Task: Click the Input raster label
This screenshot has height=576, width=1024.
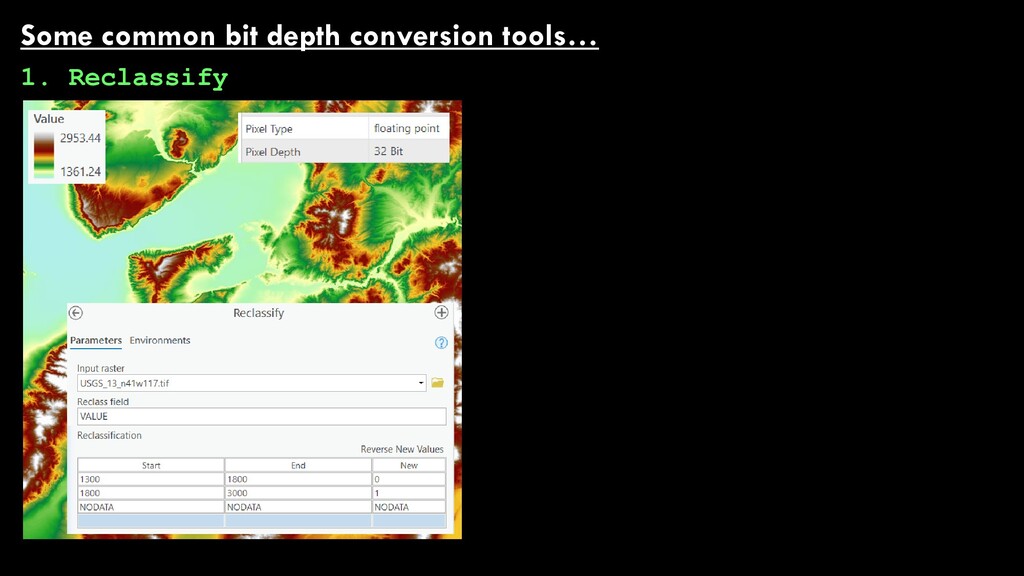Action: [101, 368]
